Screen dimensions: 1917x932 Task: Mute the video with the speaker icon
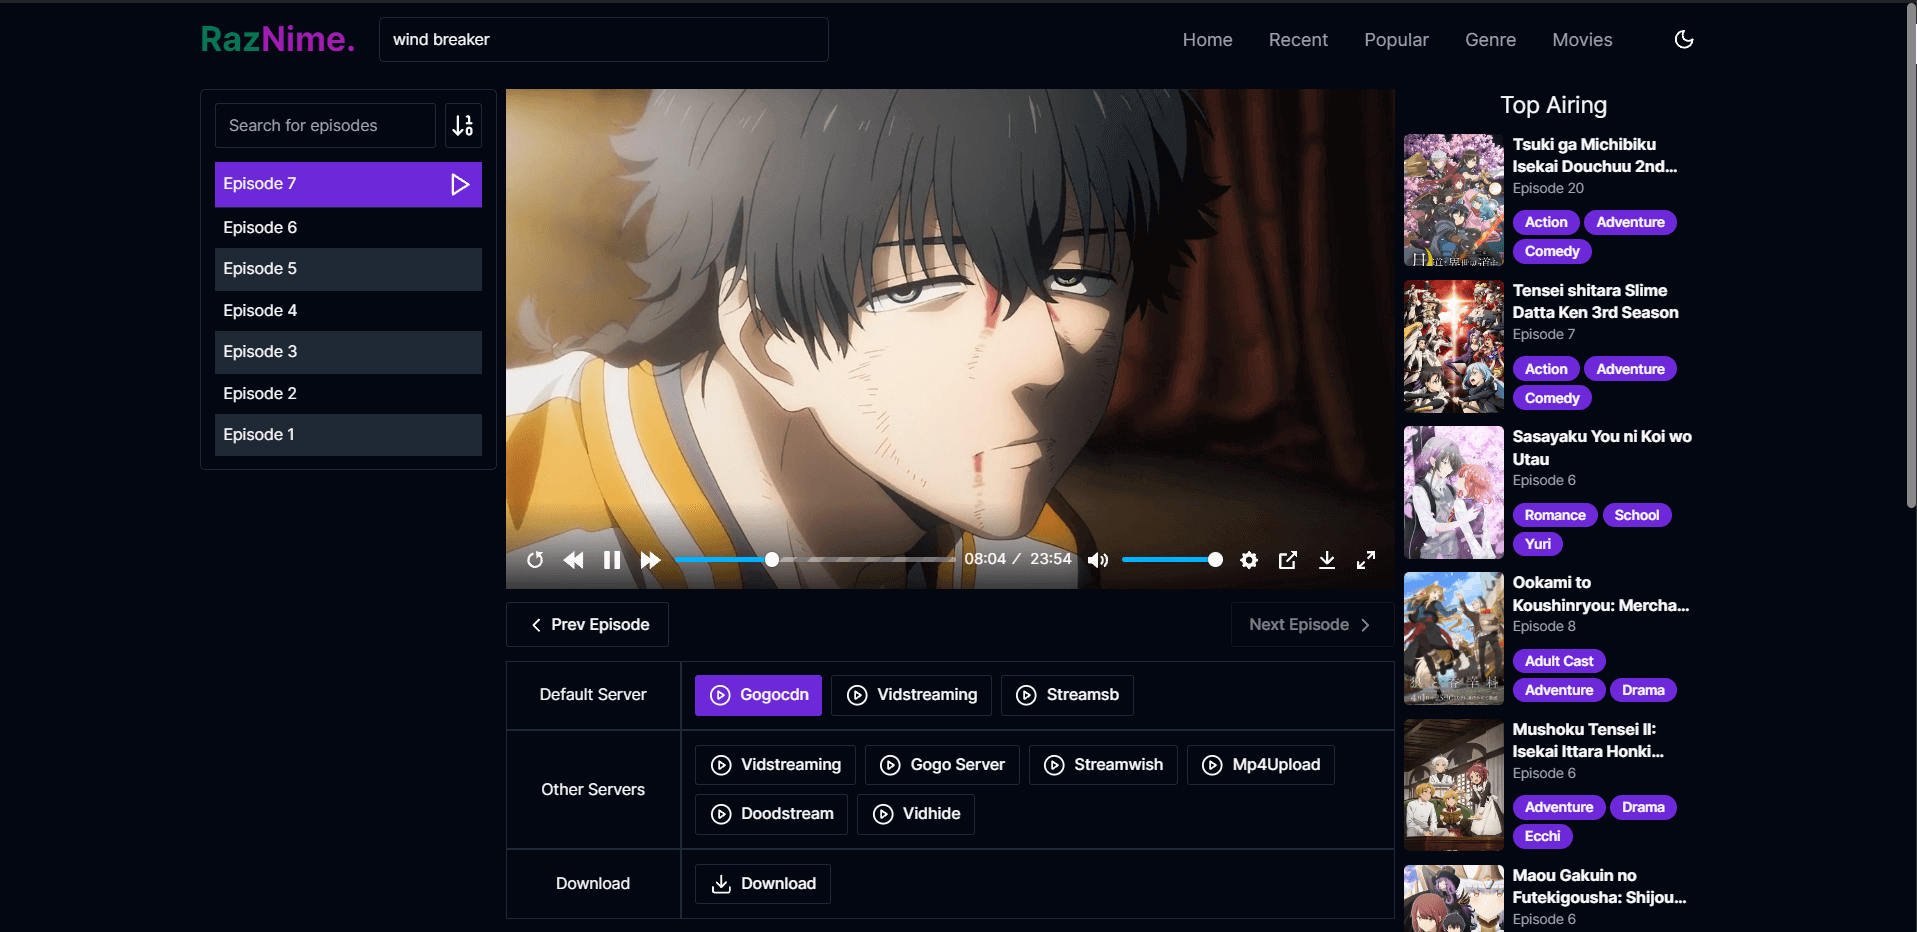tap(1097, 560)
